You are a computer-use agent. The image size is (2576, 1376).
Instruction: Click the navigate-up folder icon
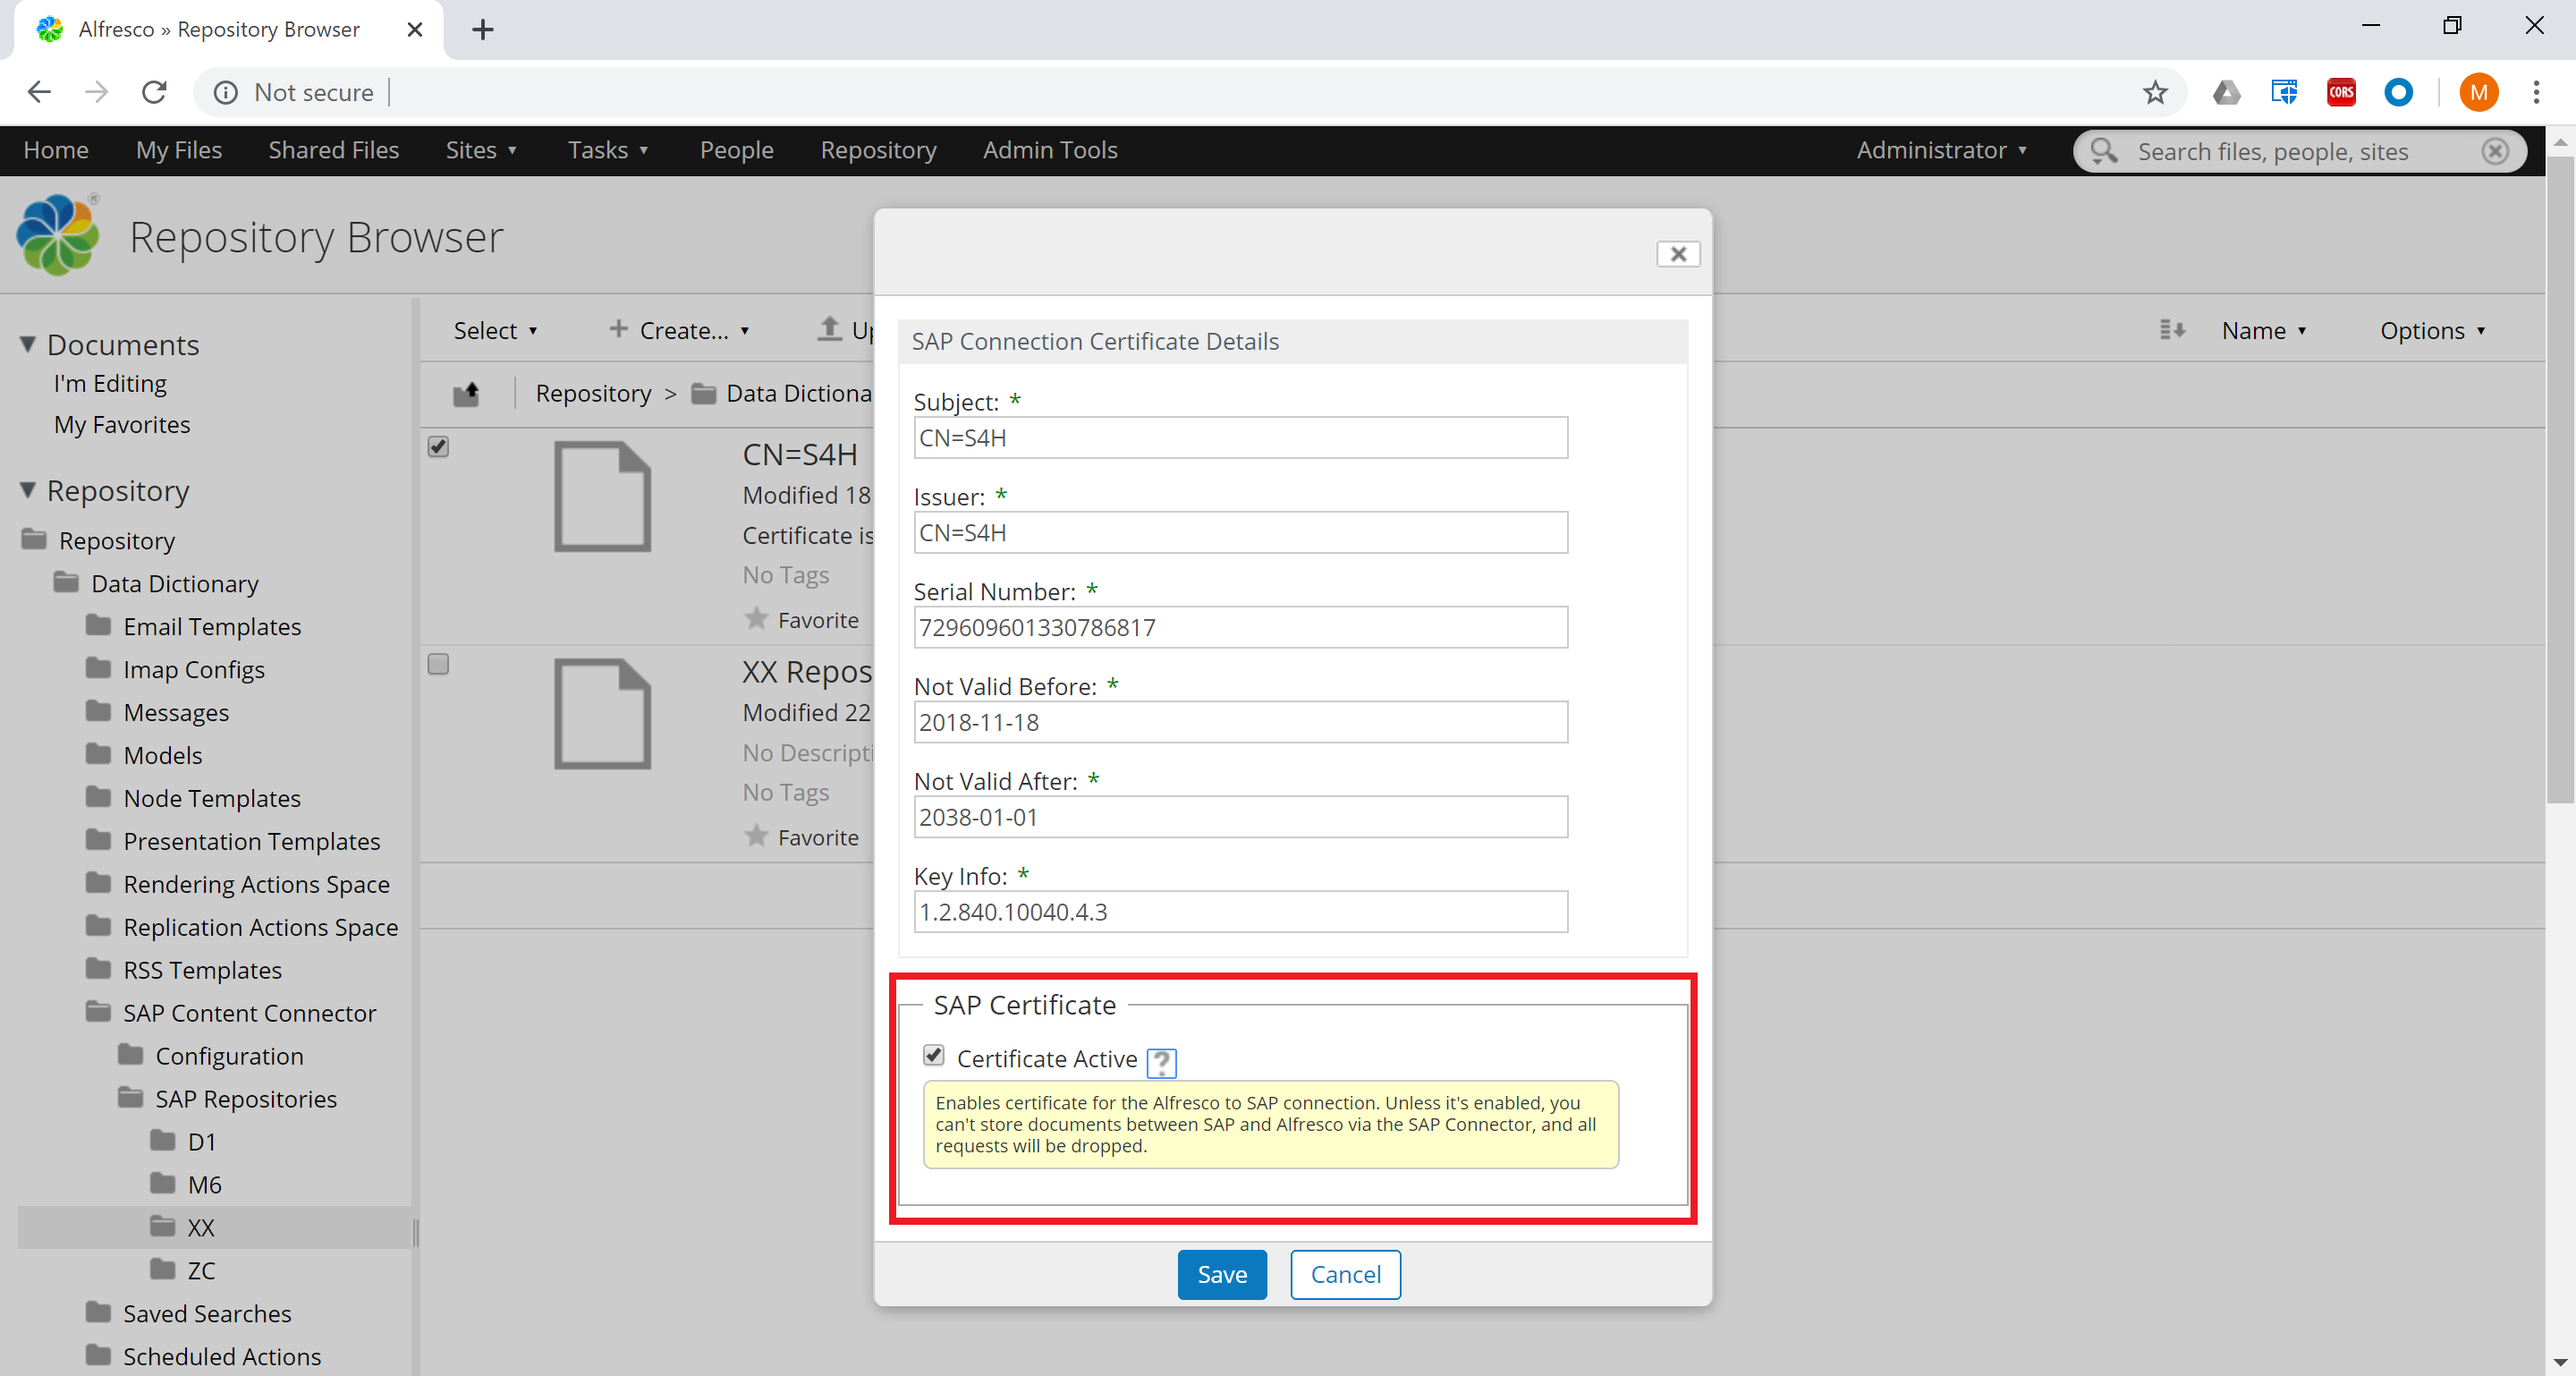[x=467, y=393]
